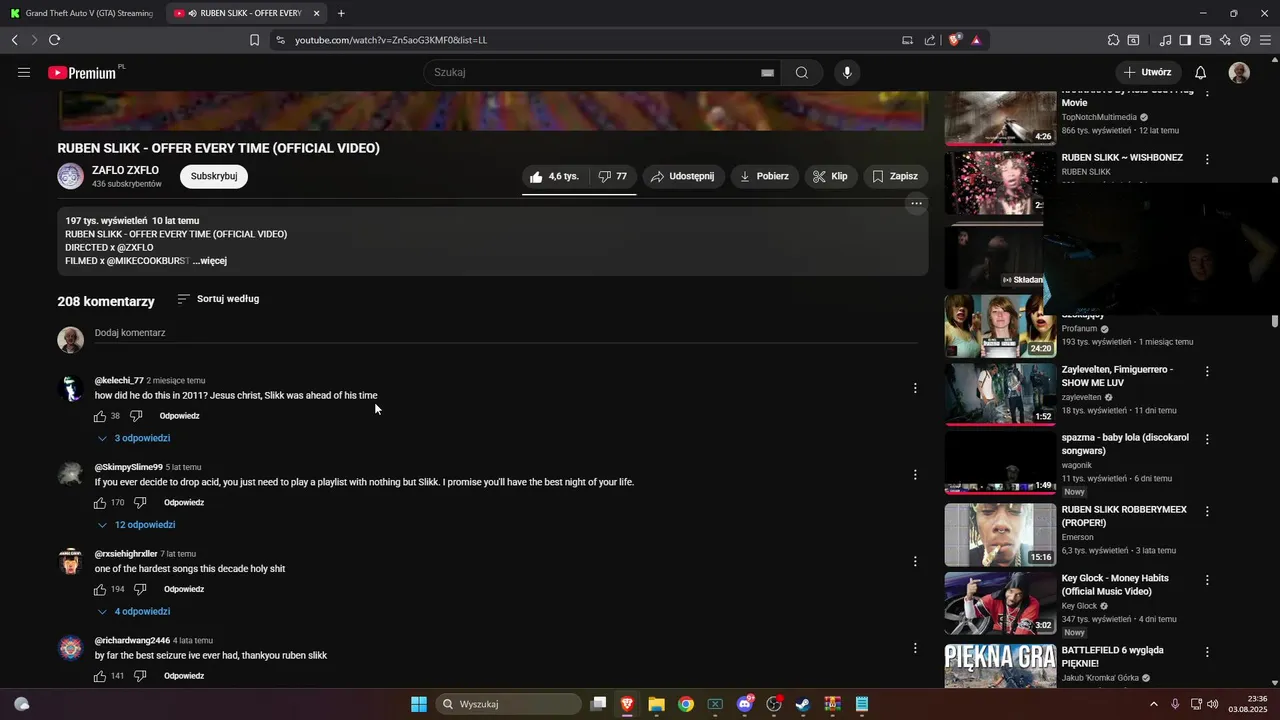Open options menu for kelechi_77 comment
Viewport: 1280px width, 720px height.
click(x=915, y=388)
